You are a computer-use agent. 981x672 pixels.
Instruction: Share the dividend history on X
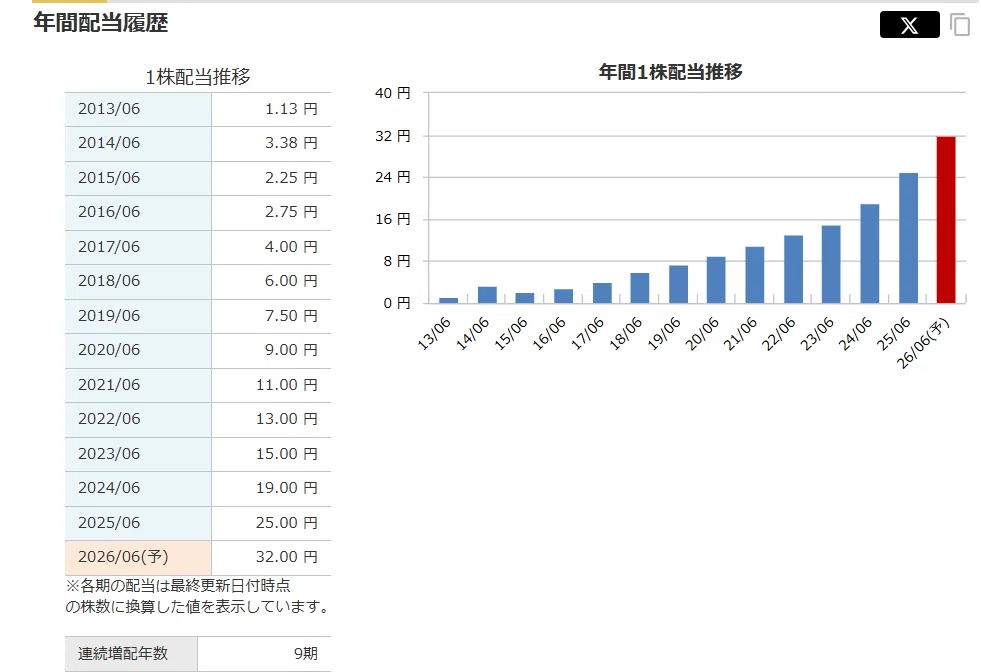(909, 24)
